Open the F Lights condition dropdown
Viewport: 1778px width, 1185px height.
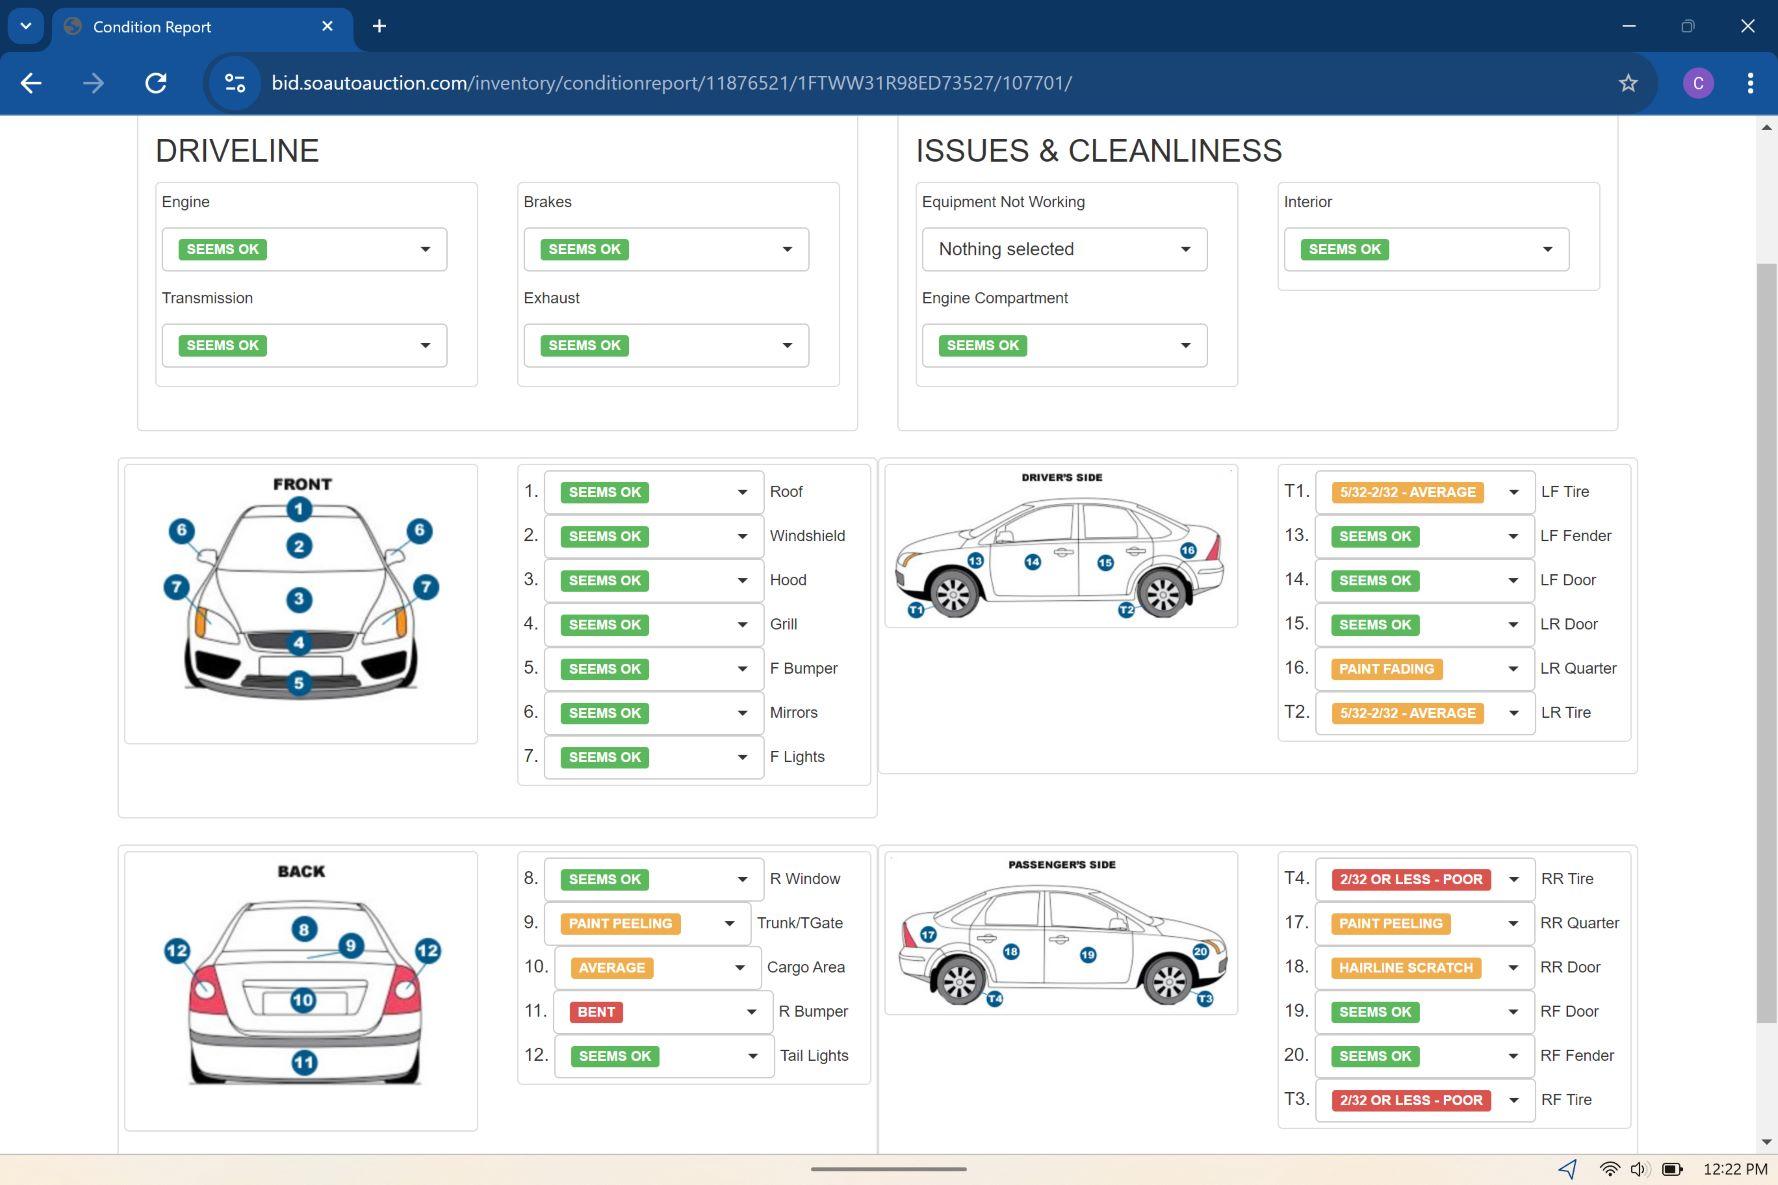654,757
